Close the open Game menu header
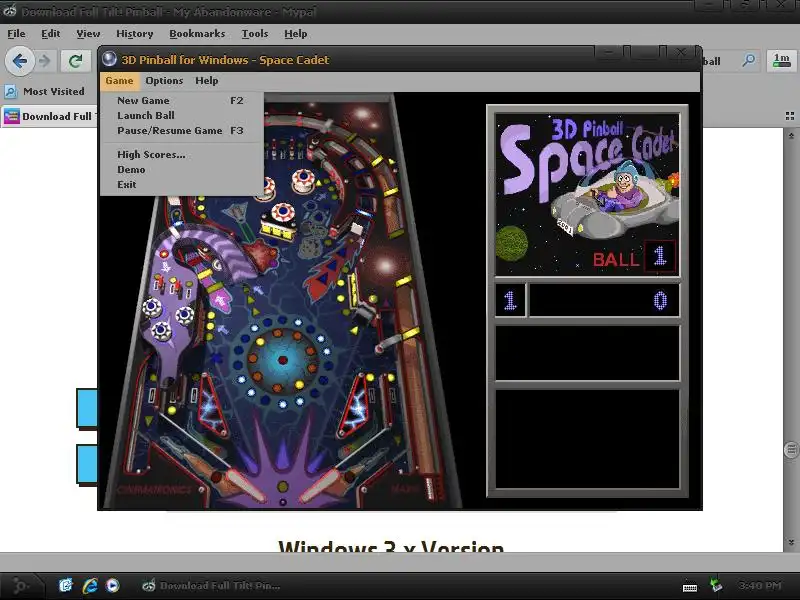Screen dimensions: 800x600 [x=119, y=81]
